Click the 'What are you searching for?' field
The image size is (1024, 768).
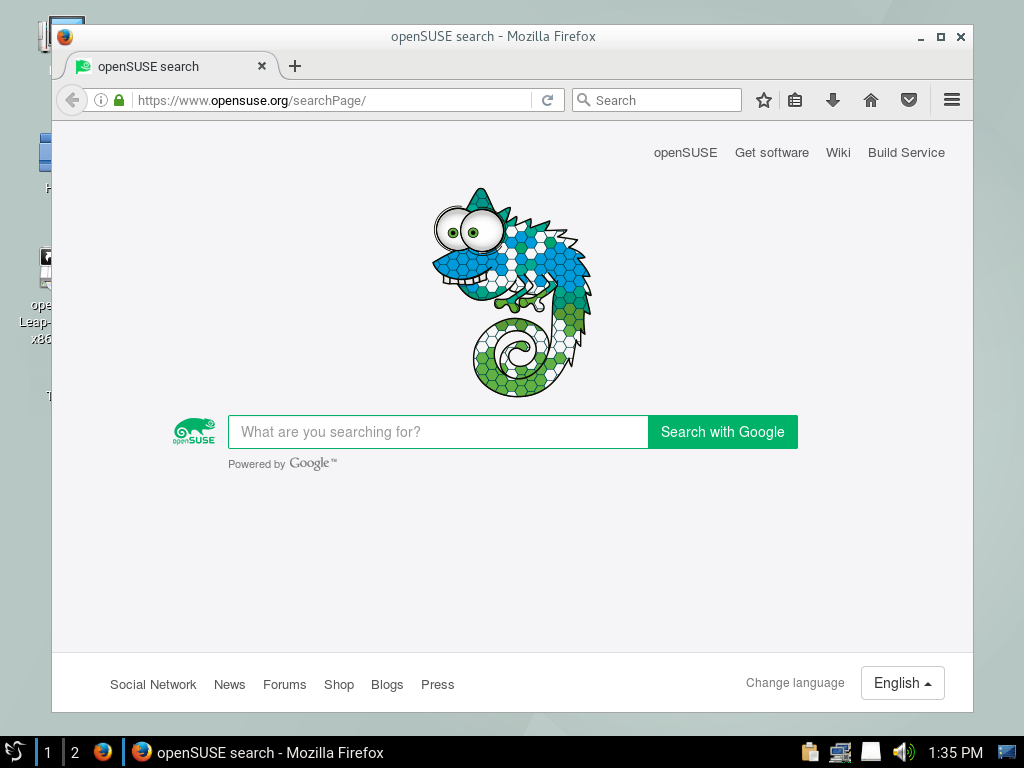coord(438,432)
